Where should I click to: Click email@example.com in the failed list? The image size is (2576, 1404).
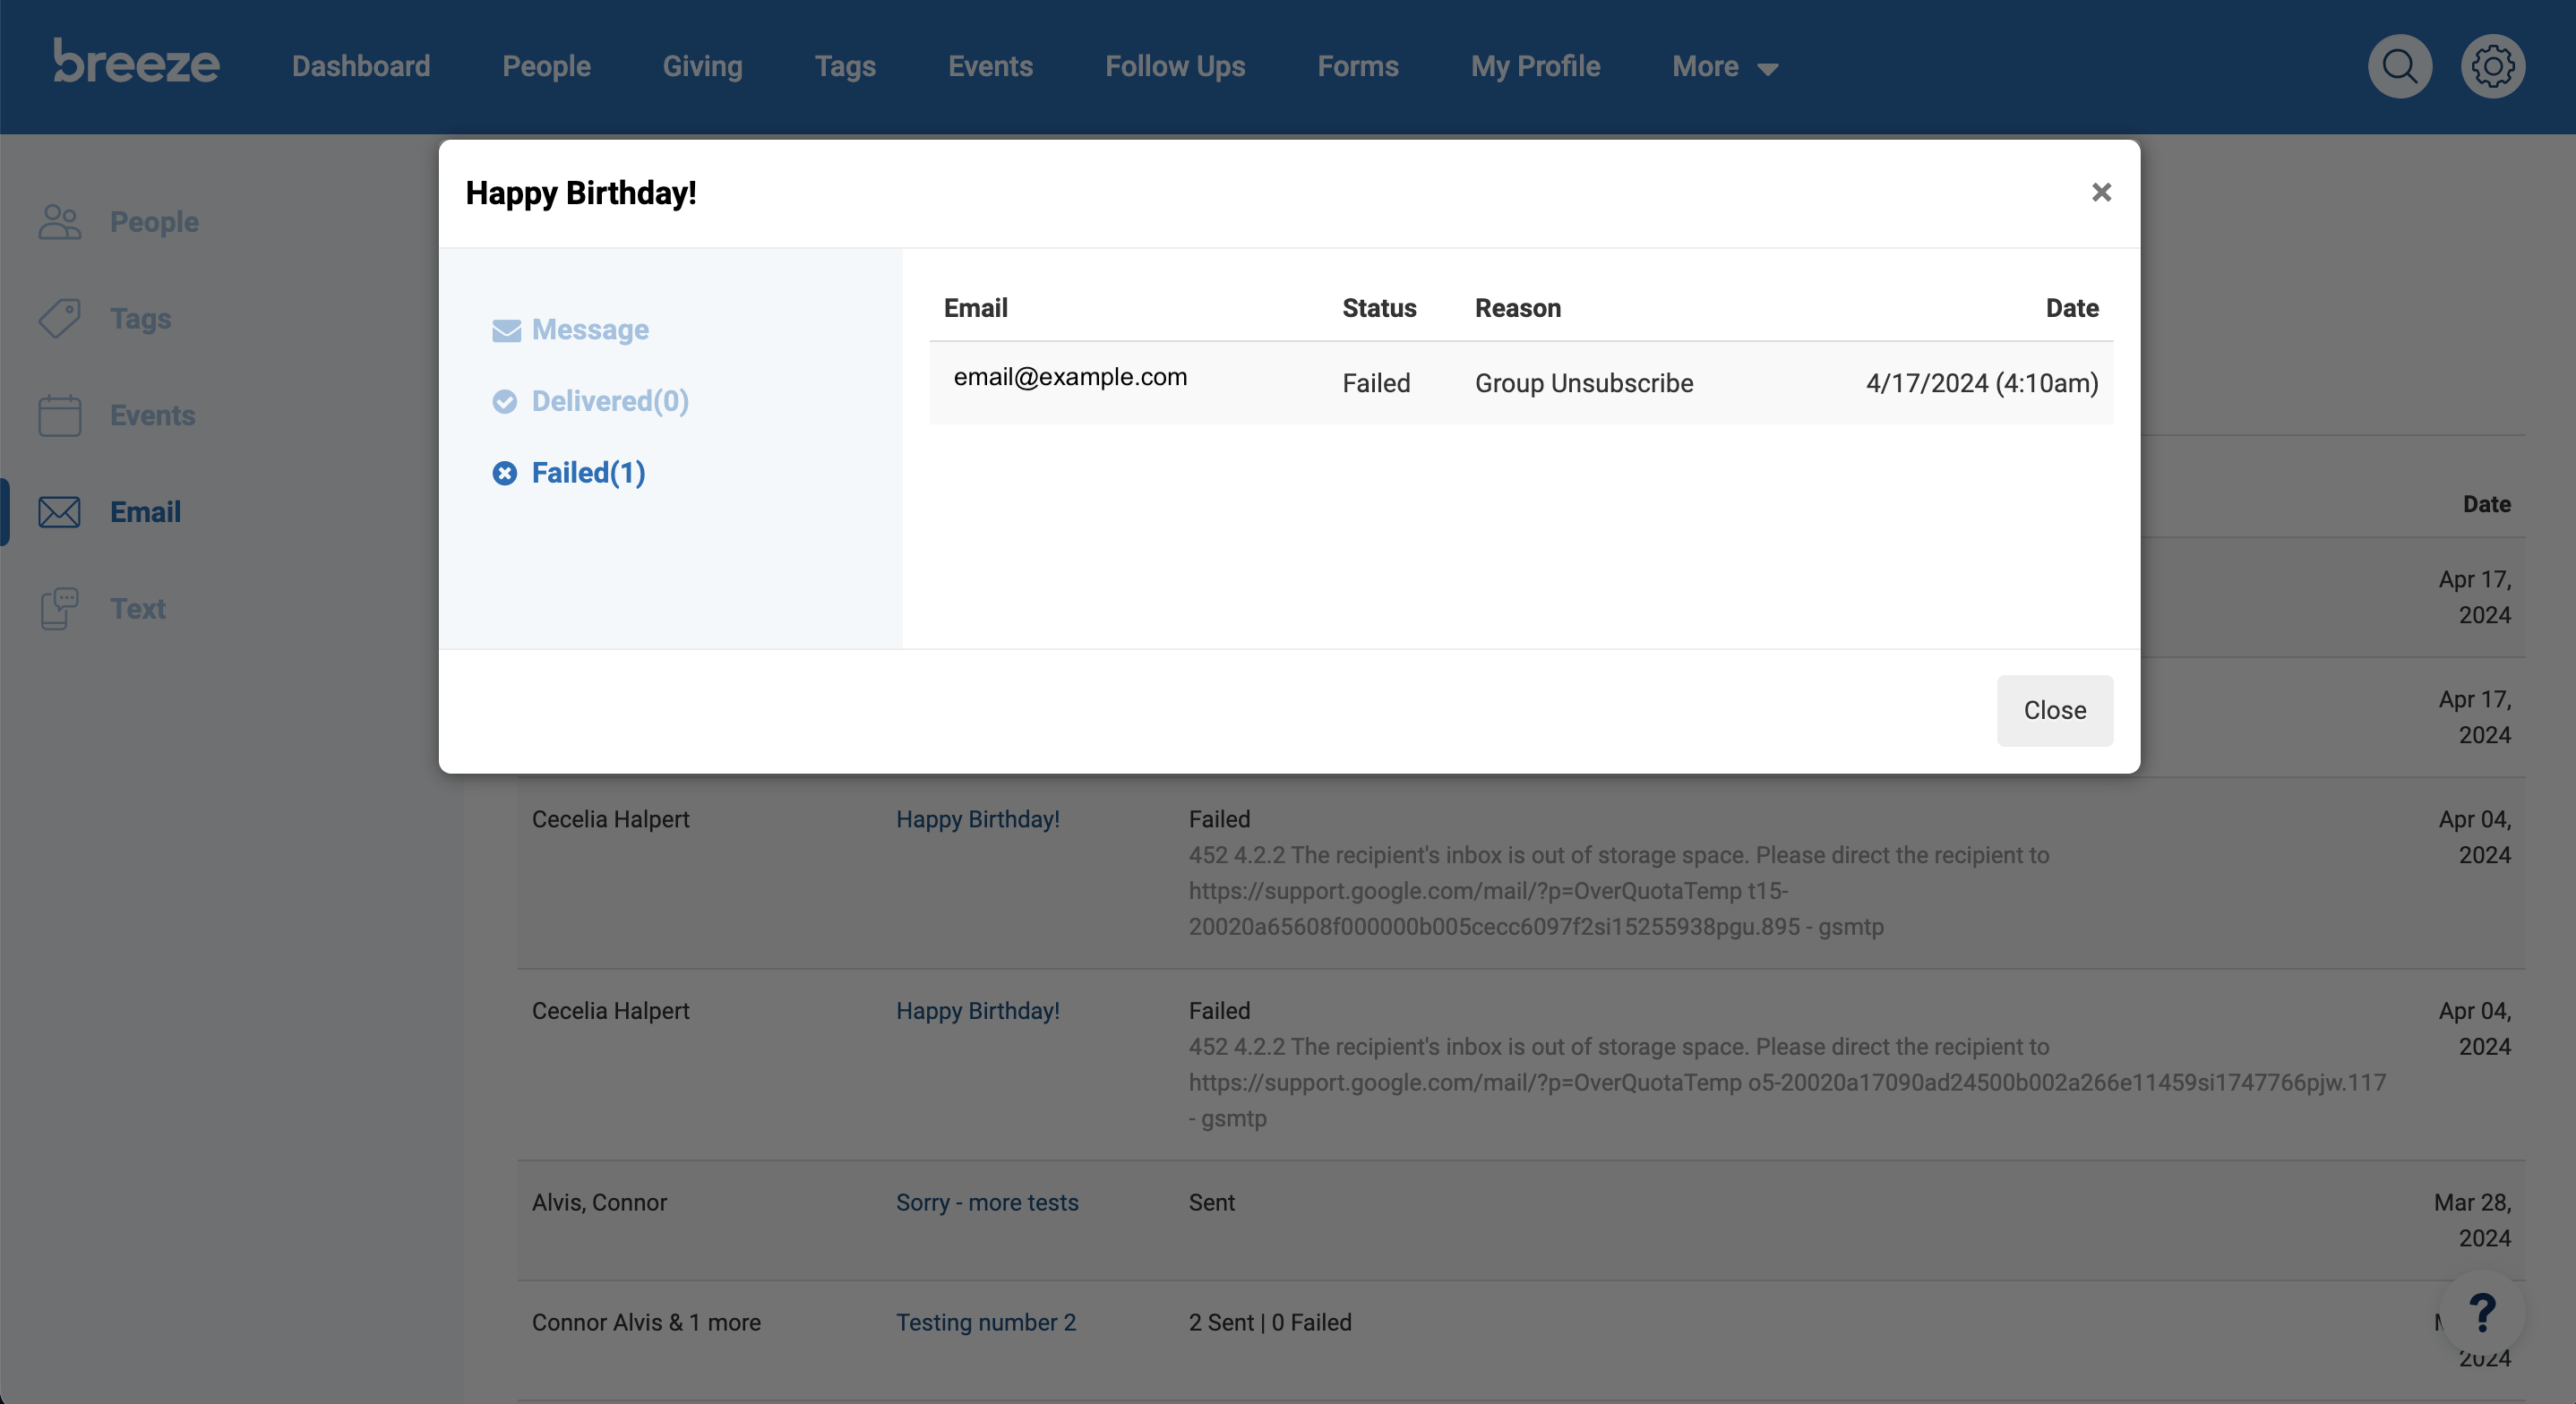pyautogui.click(x=1070, y=377)
